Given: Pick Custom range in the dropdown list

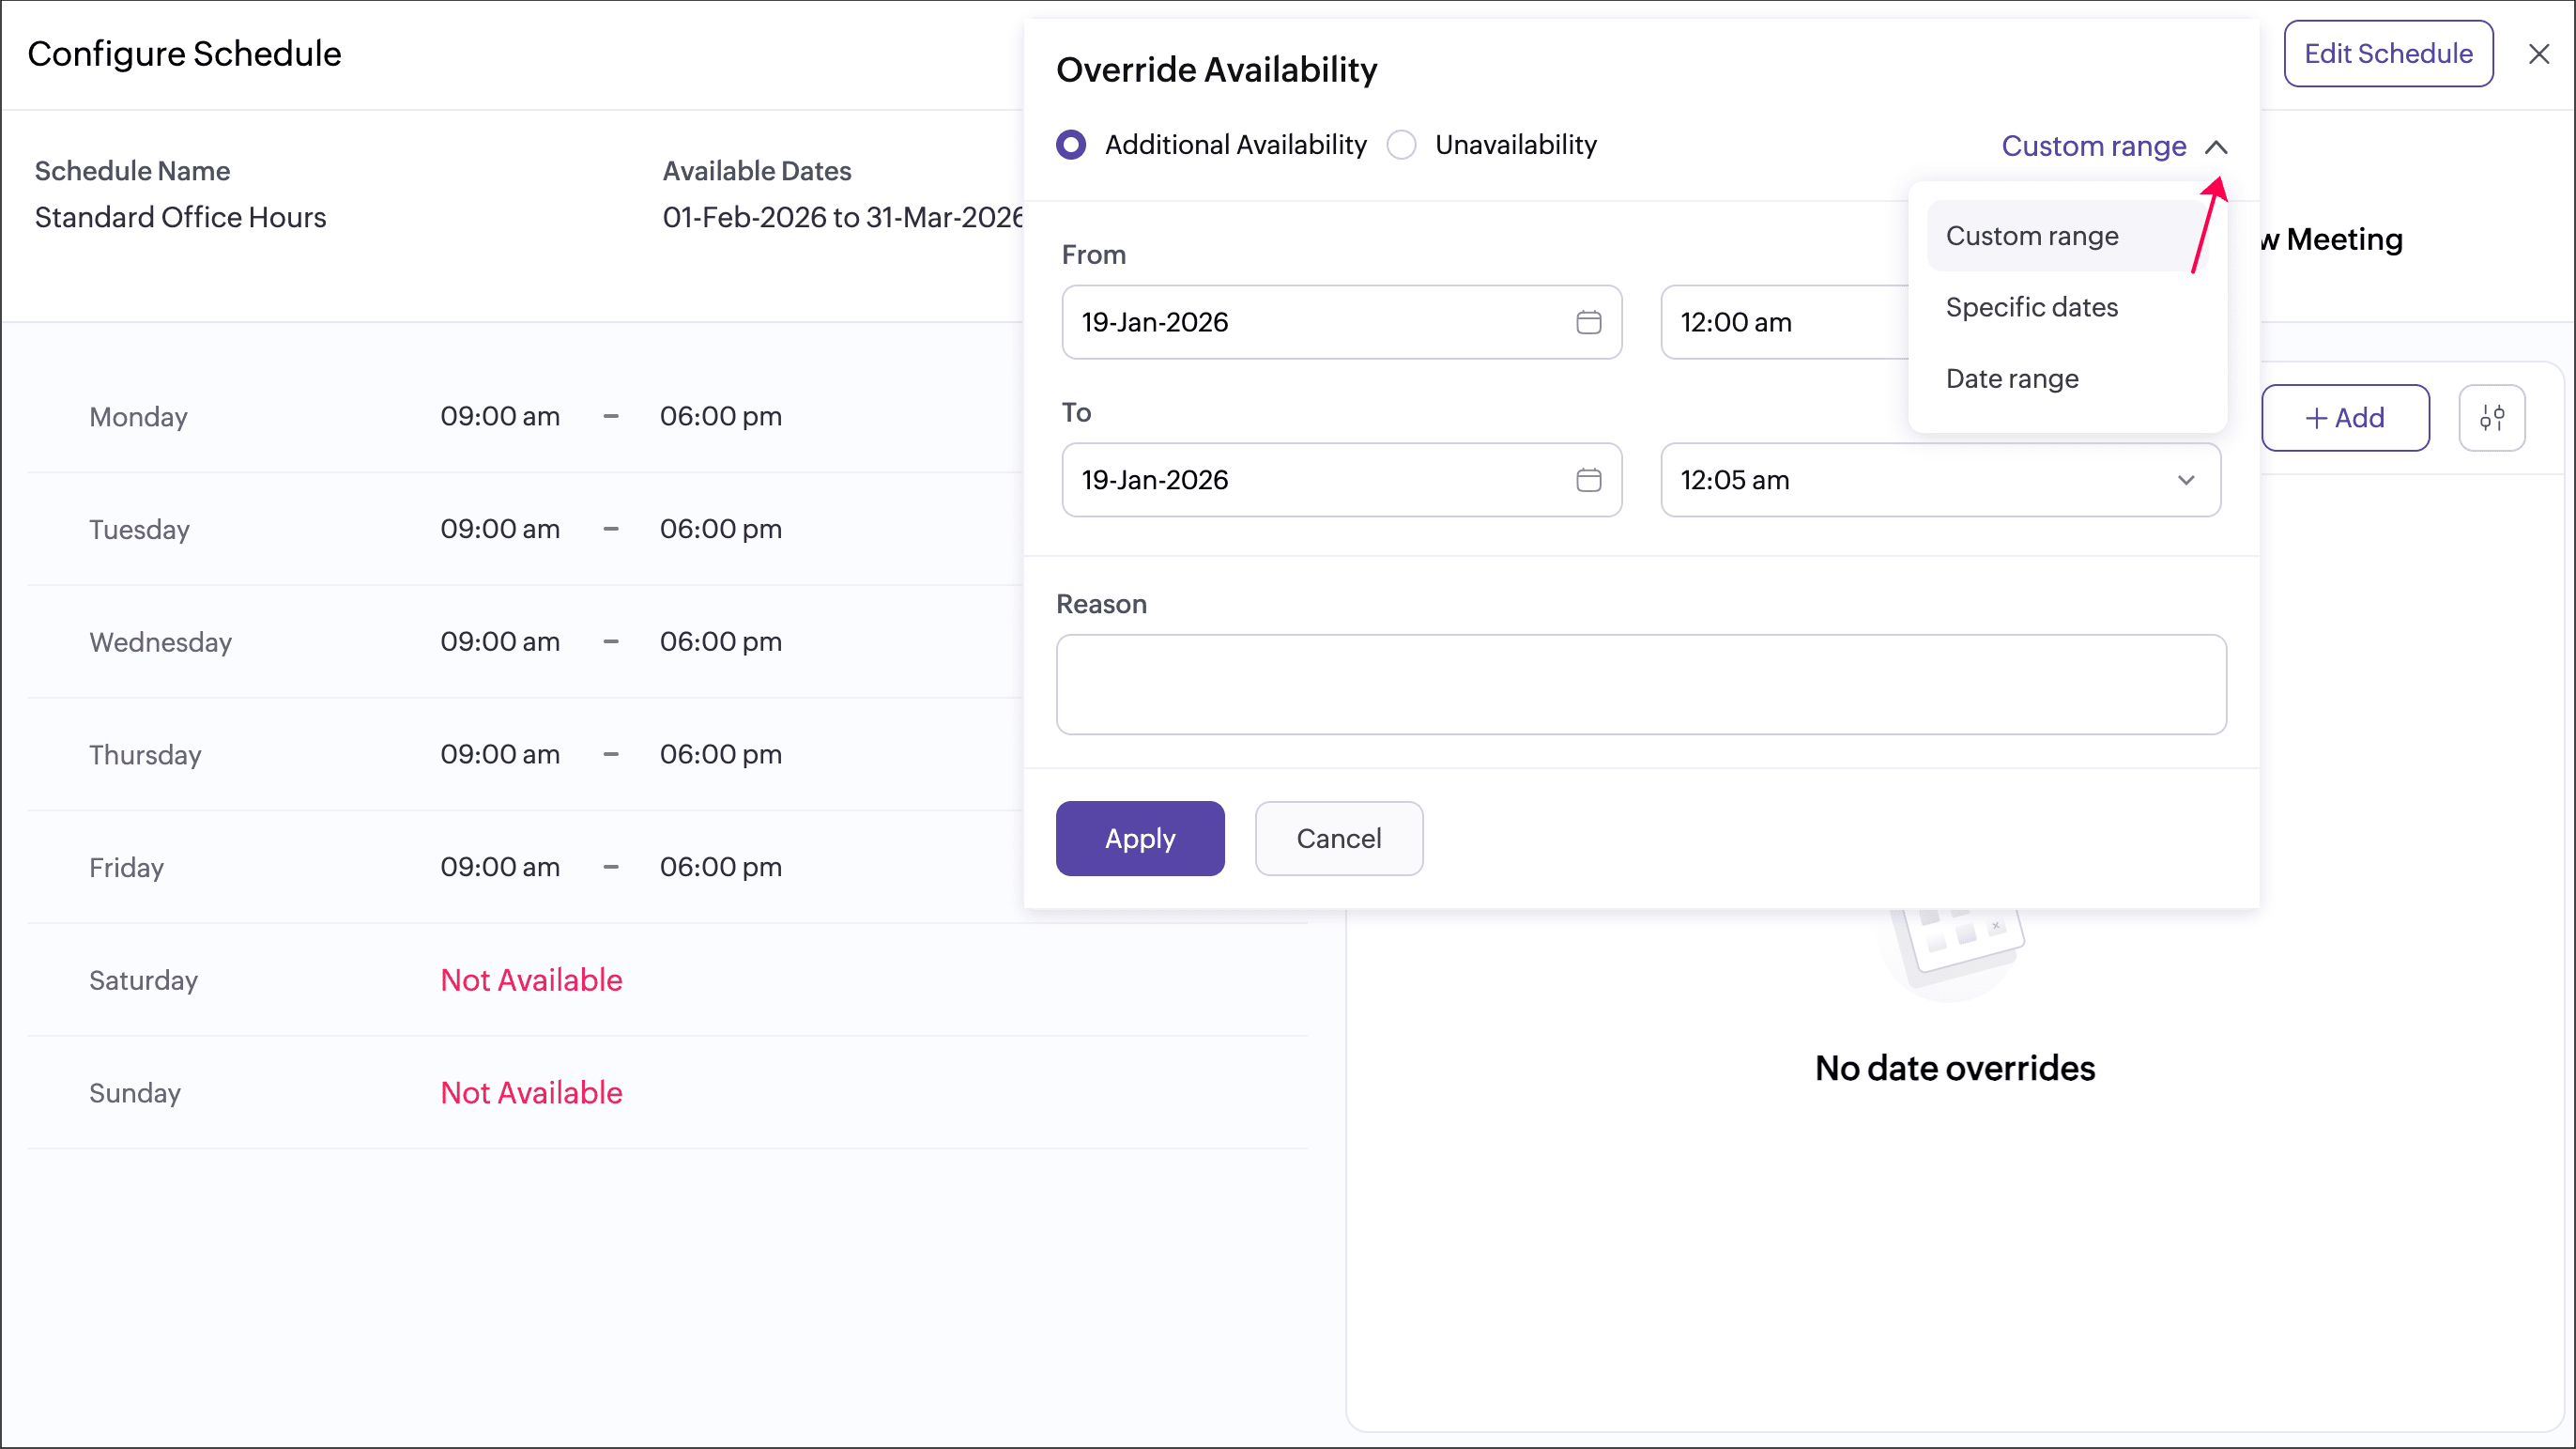Looking at the screenshot, I should 2031,236.
